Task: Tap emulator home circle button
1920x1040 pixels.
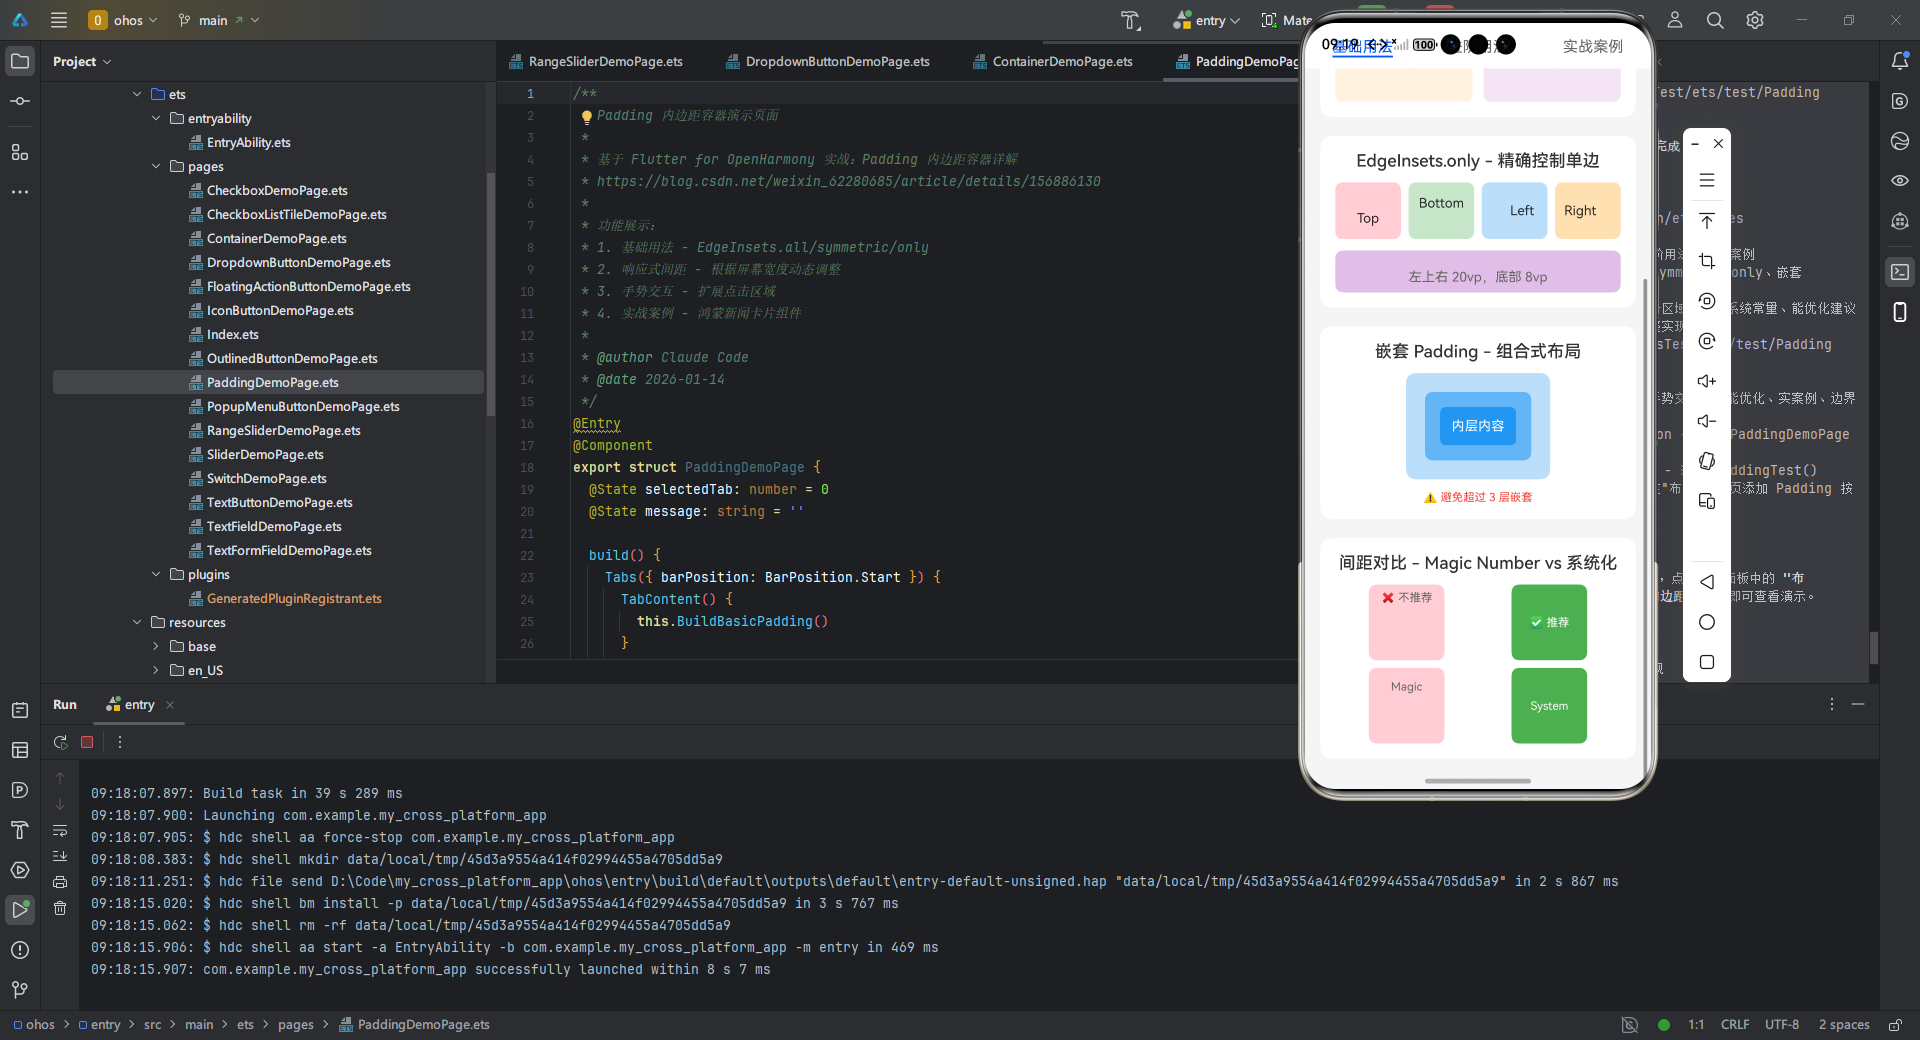Action: click(1707, 622)
